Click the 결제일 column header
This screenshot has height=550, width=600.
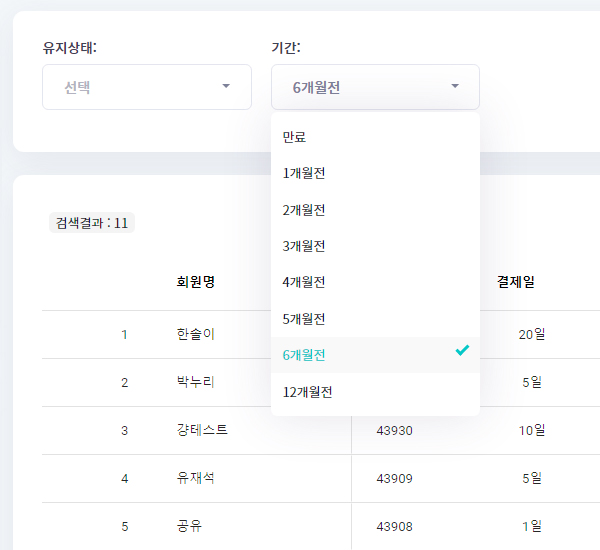coord(515,282)
